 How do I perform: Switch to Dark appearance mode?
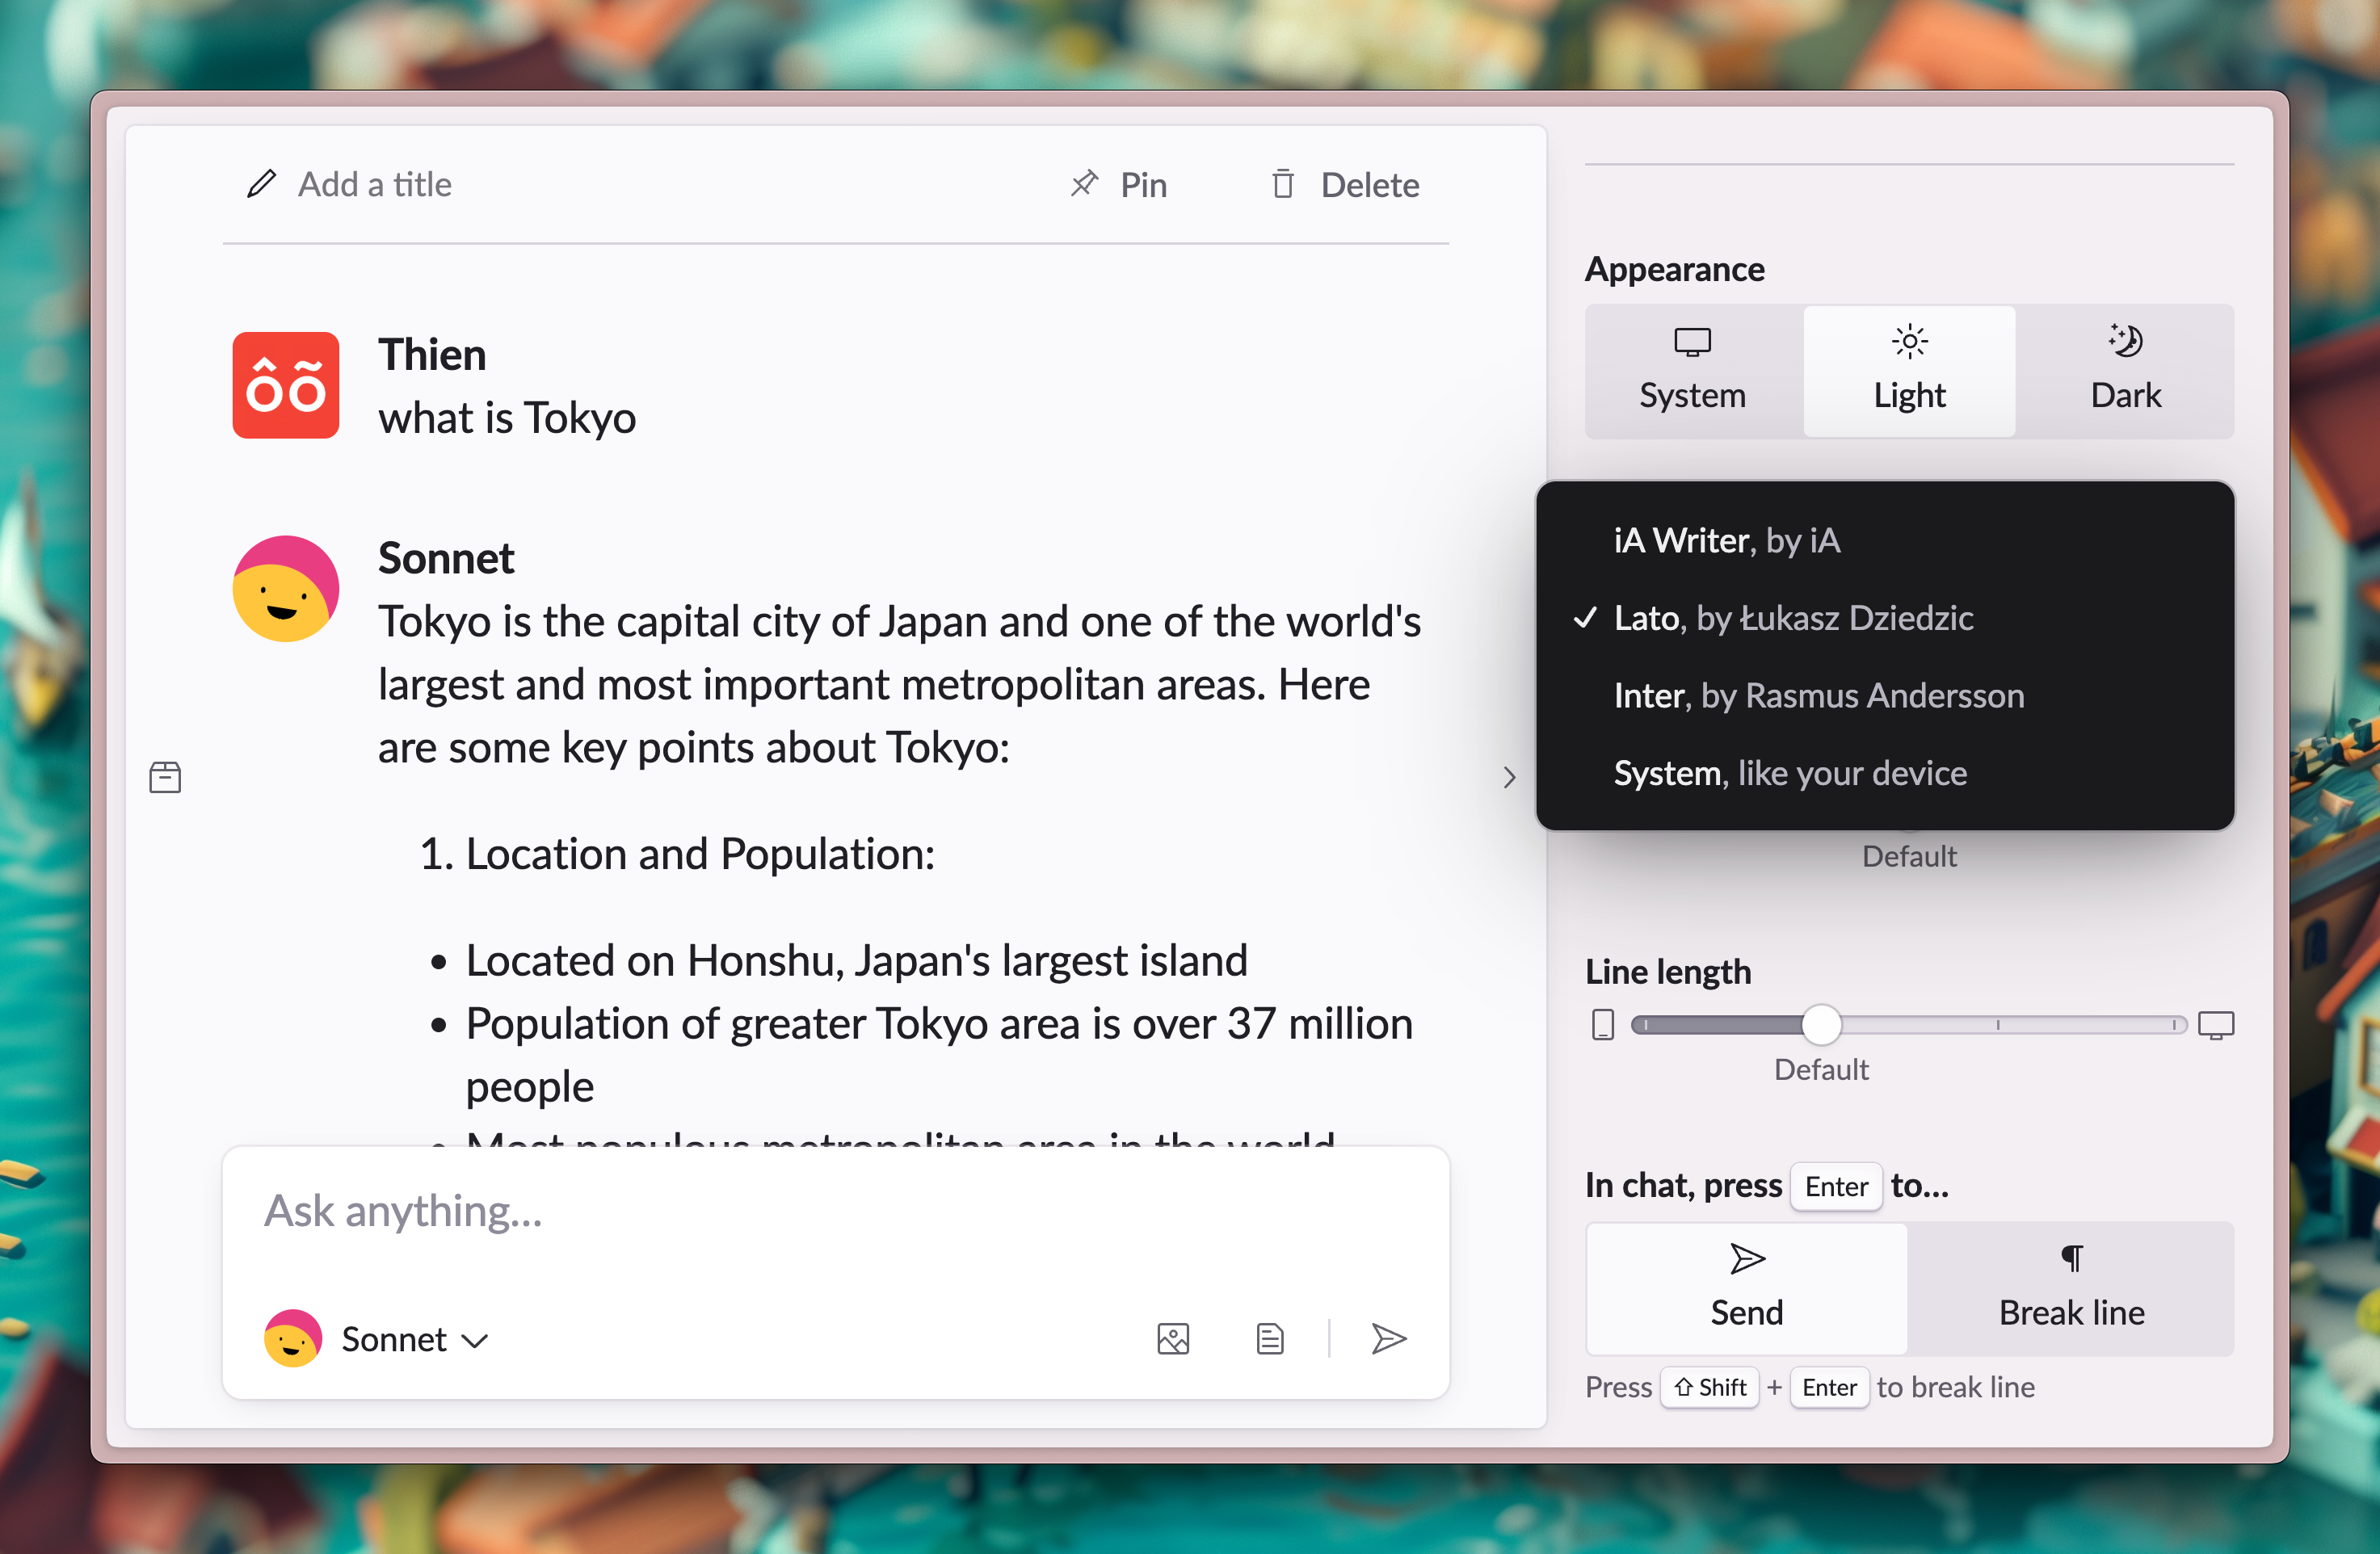coord(2126,371)
